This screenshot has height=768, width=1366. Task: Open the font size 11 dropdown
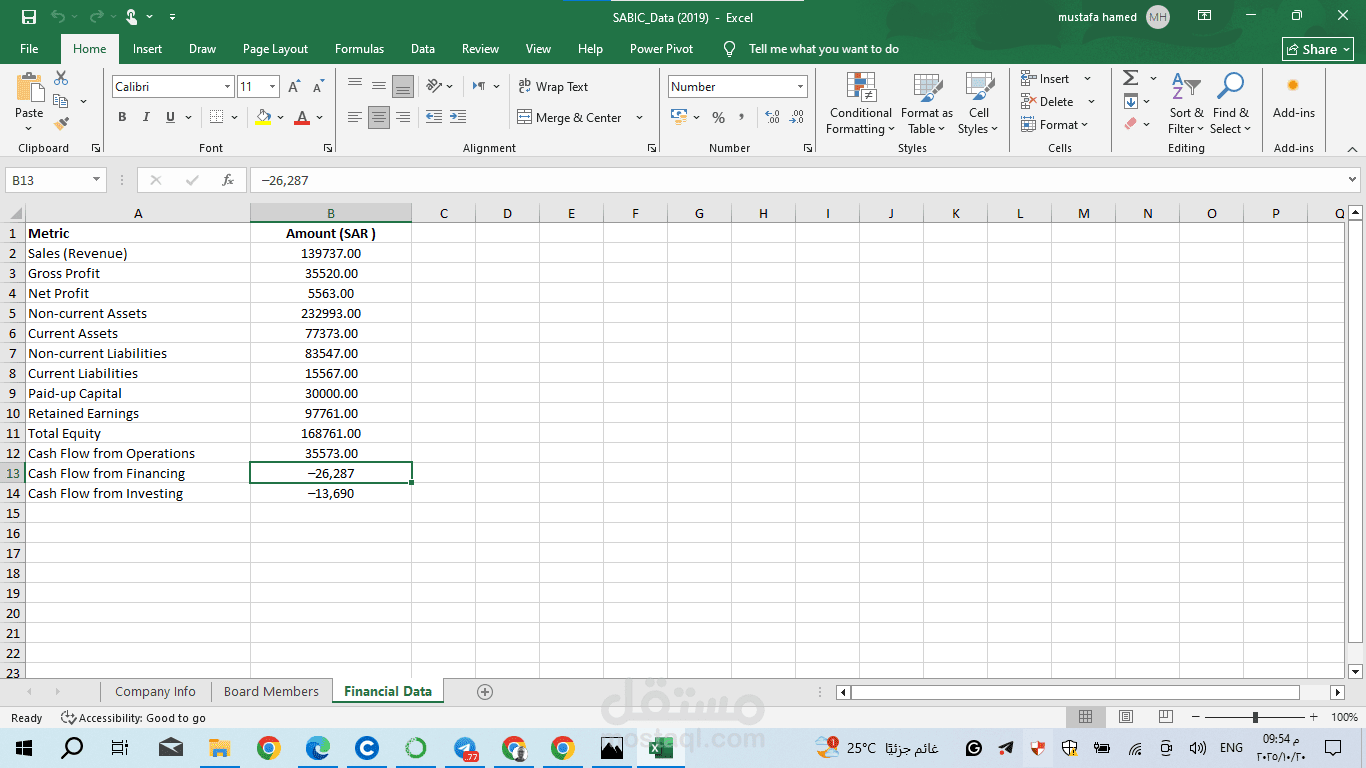tap(273, 87)
